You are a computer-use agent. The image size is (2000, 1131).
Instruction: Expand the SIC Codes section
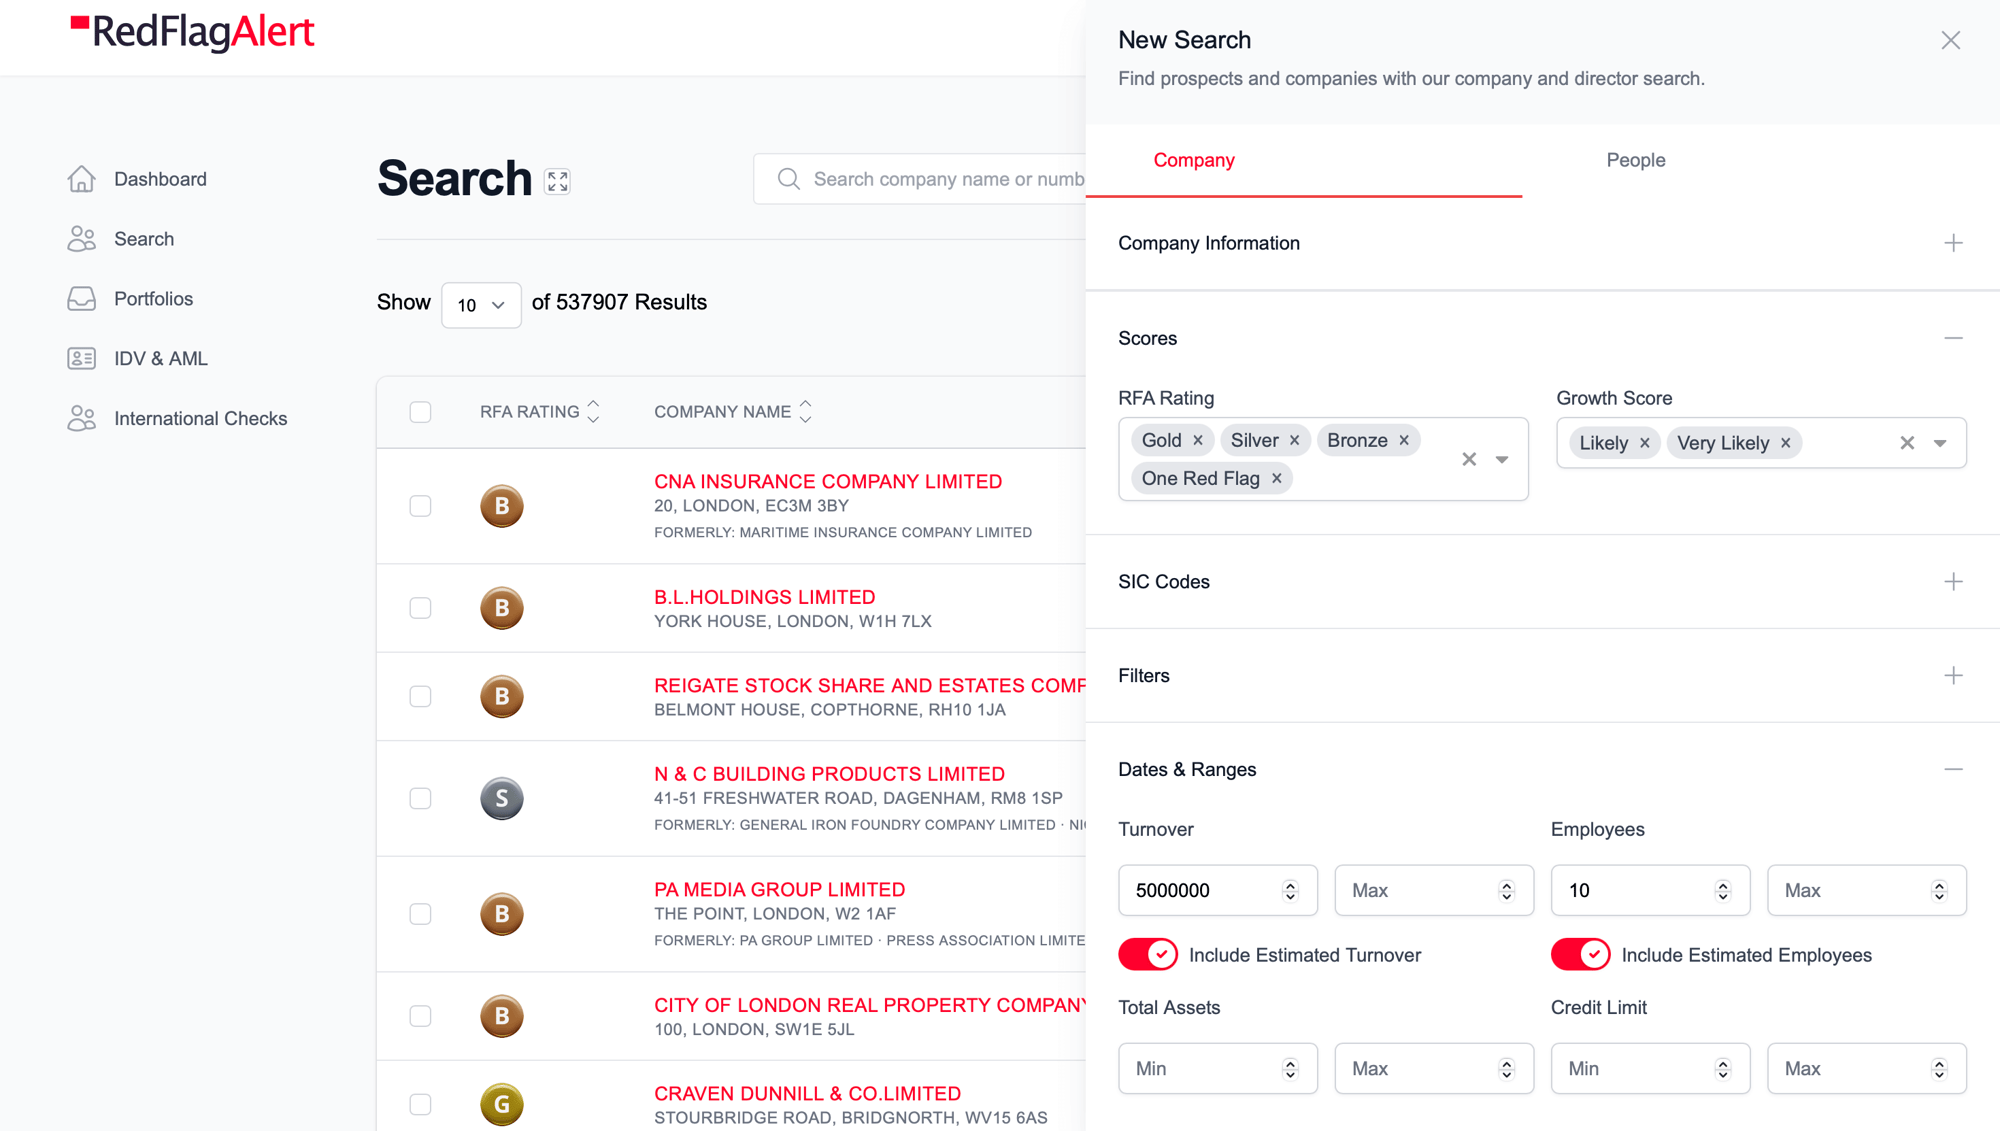tap(1953, 582)
